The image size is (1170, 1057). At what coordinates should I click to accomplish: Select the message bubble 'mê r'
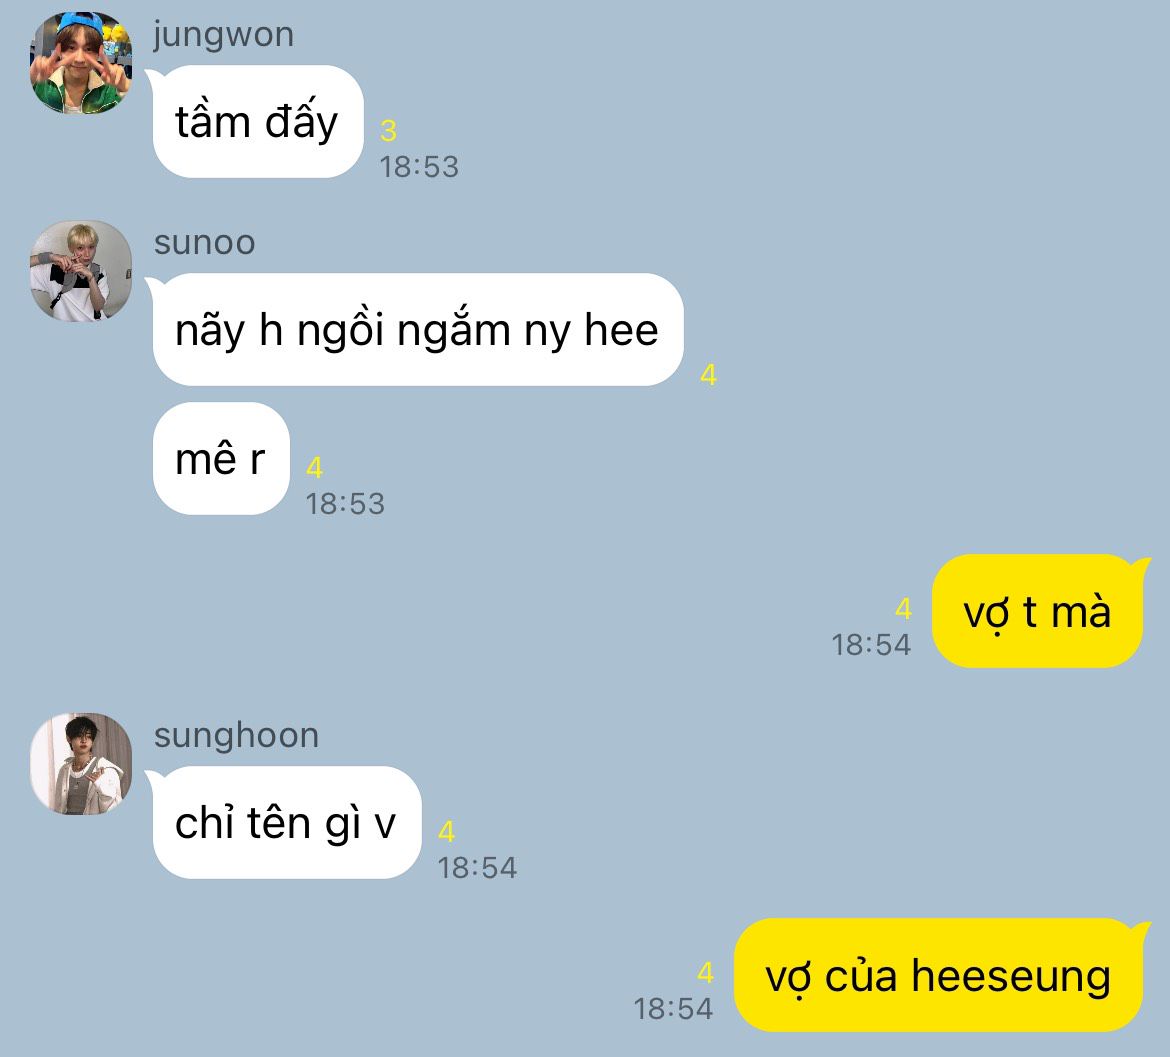click(x=221, y=458)
